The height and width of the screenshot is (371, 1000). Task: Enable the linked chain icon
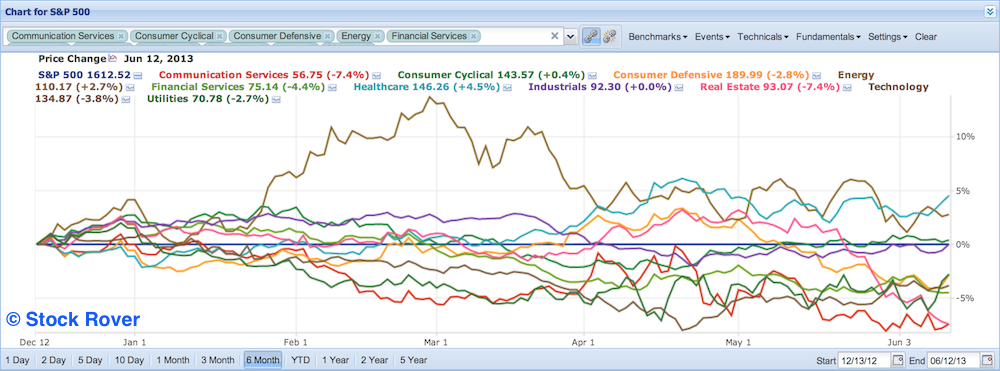[x=591, y=36]
